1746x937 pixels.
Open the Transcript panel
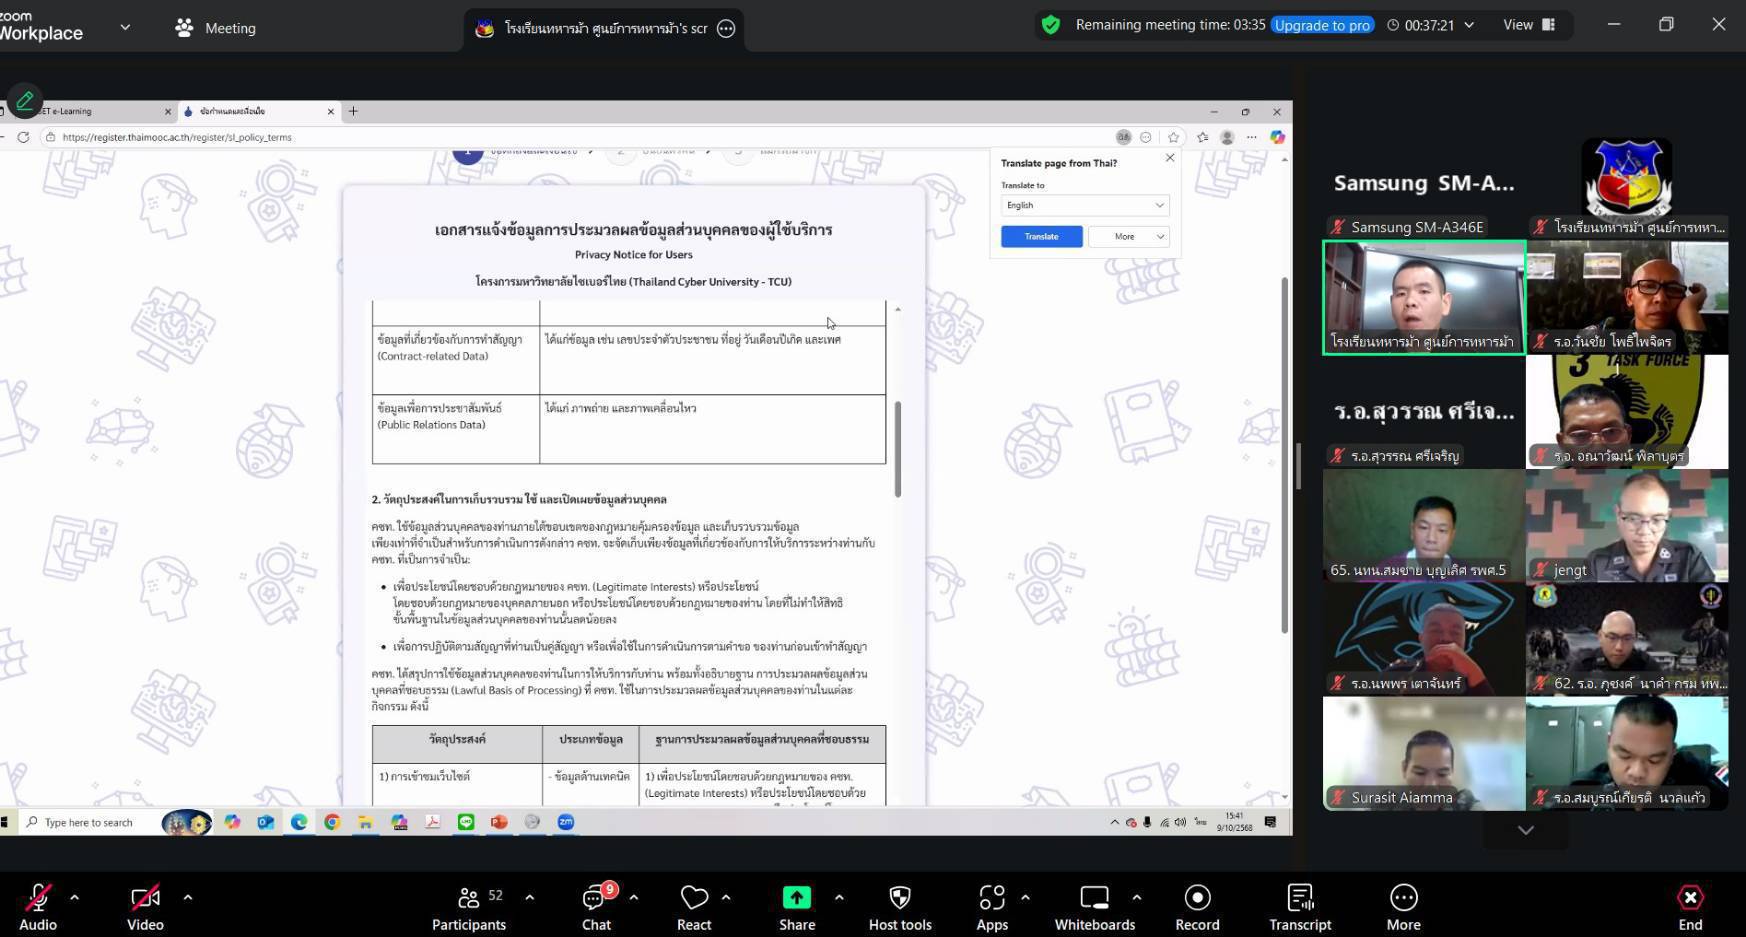click(1300, 907)
